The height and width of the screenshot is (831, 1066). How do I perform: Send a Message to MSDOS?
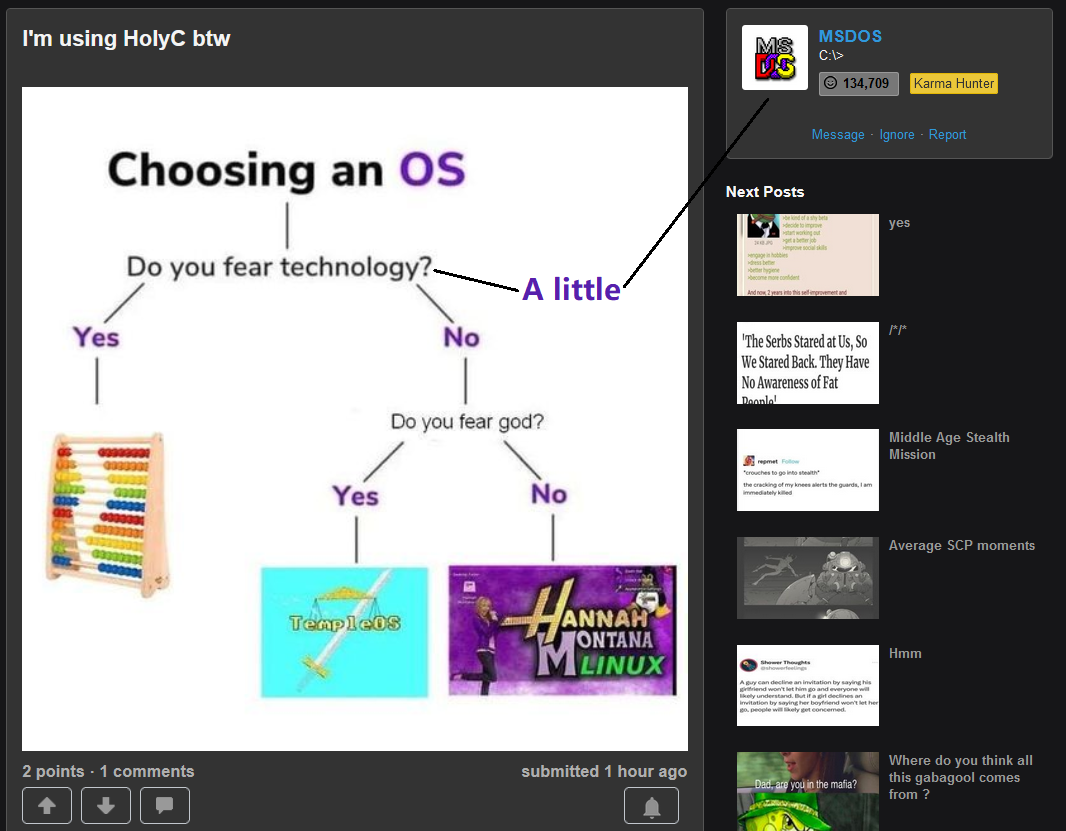click(838, 135)
